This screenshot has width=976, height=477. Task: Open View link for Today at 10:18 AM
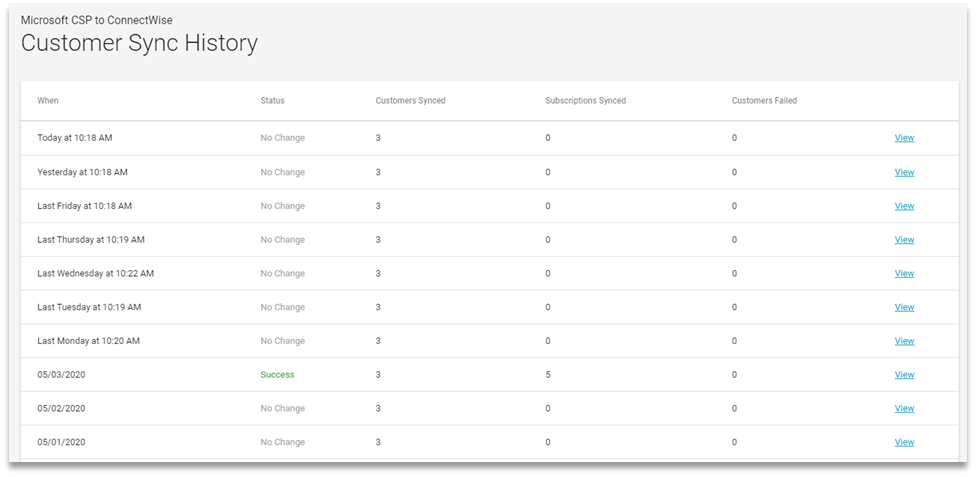[904, 138]
